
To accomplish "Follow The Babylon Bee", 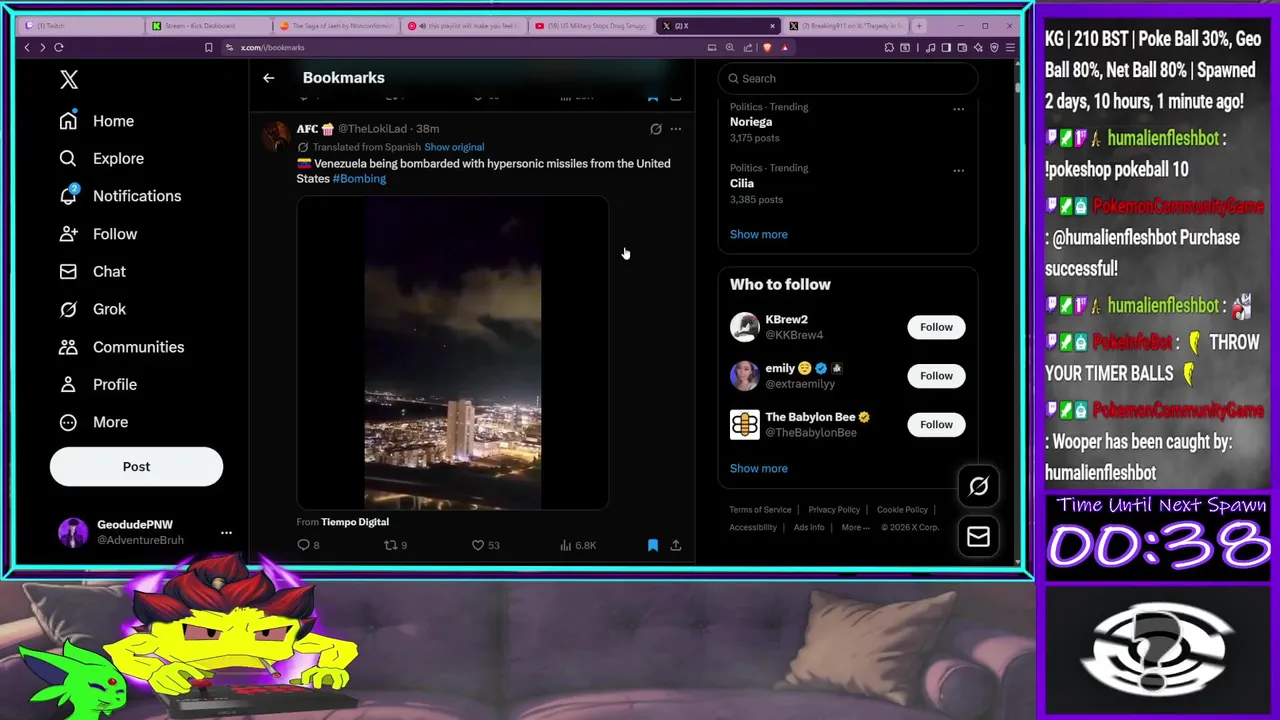I will [x=936, y=425].
